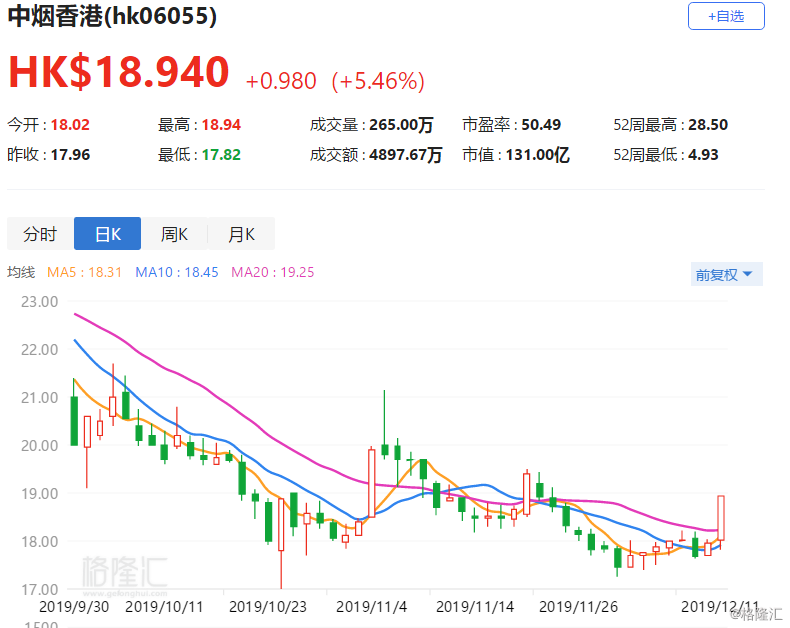Click stock title 中烟香港(hk06055)
The width and height of the screenshot is (790, 628).
pyautogui.click(x=112, y=16)
